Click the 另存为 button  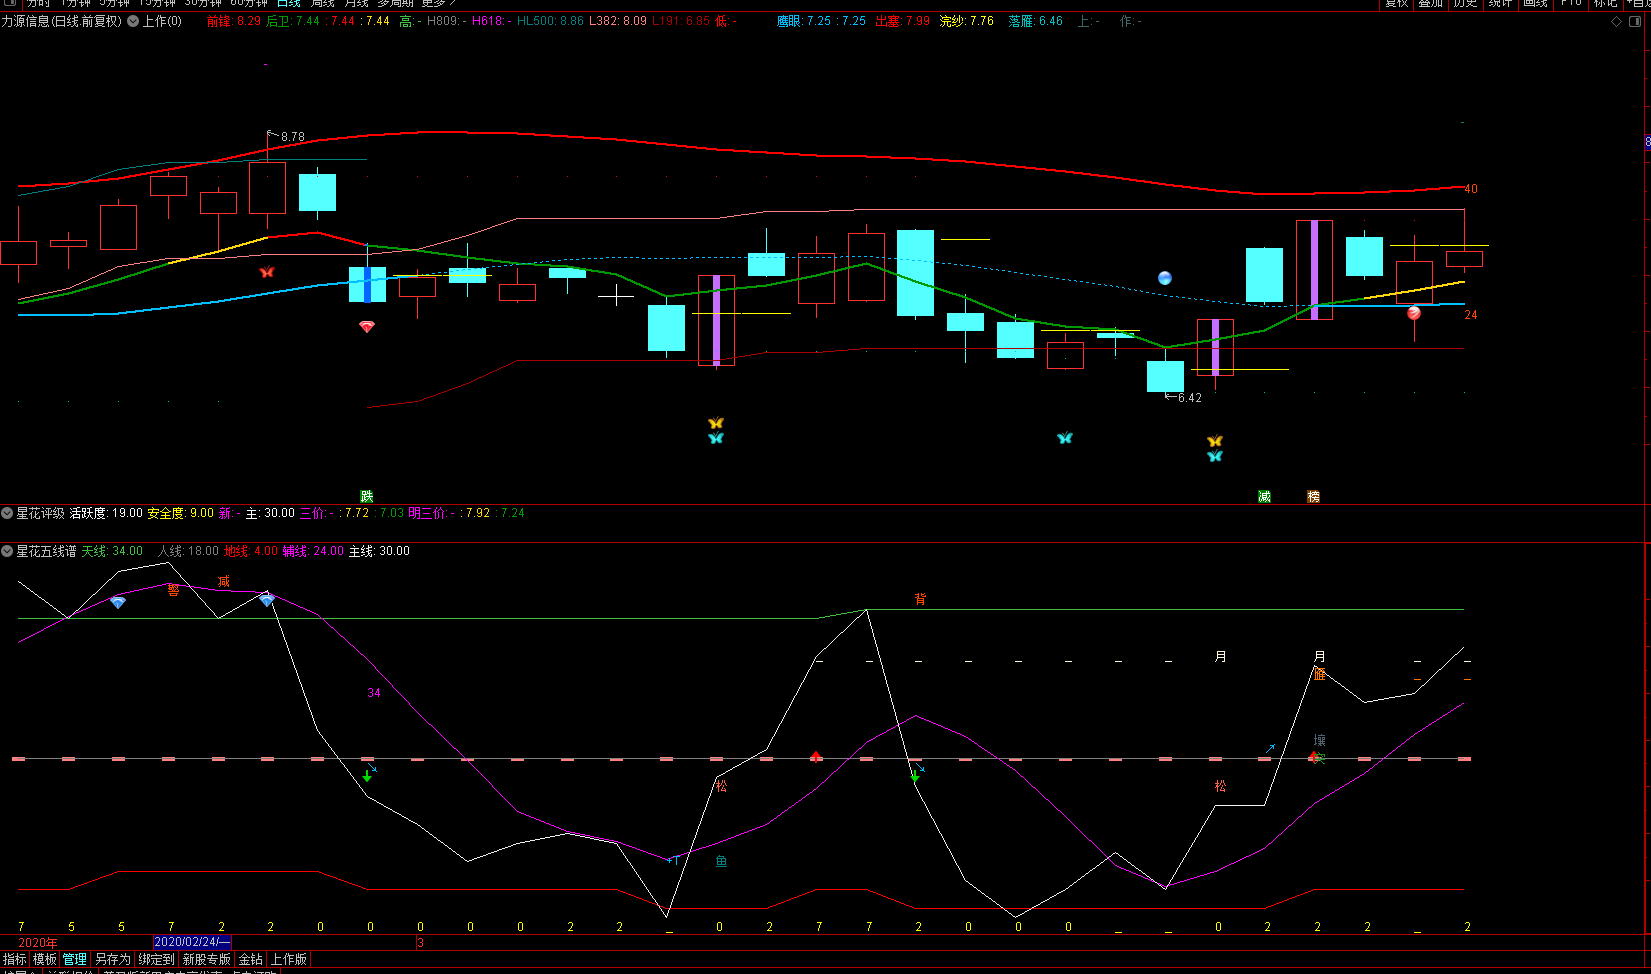[113, 959]
